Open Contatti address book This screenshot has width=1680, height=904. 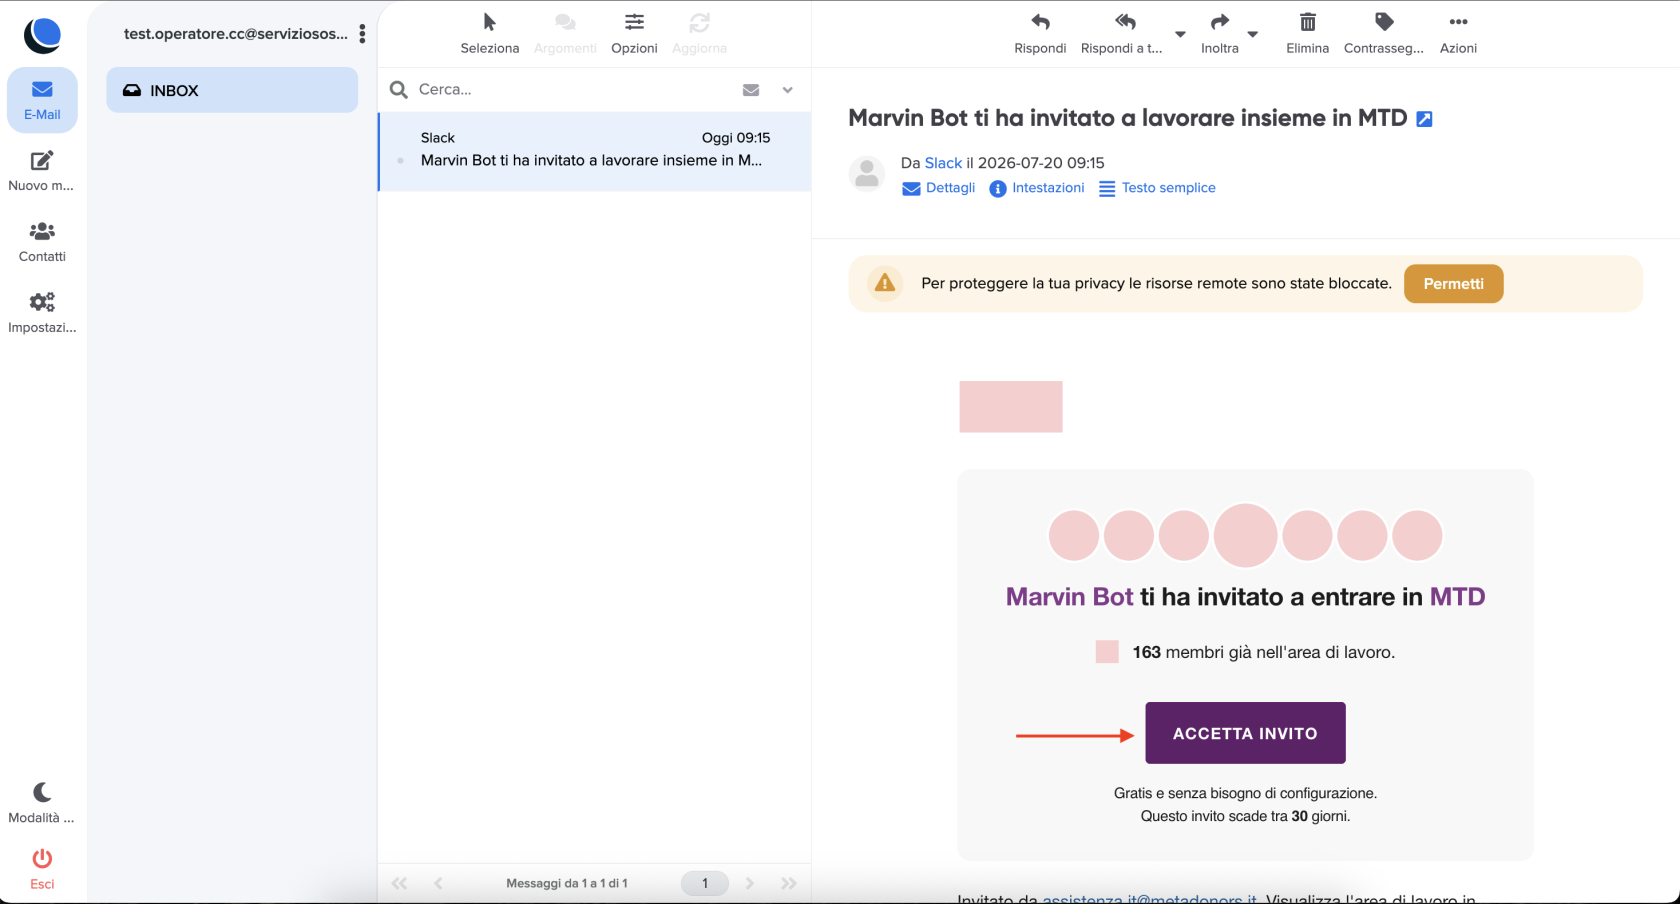[x=42, y=242]
